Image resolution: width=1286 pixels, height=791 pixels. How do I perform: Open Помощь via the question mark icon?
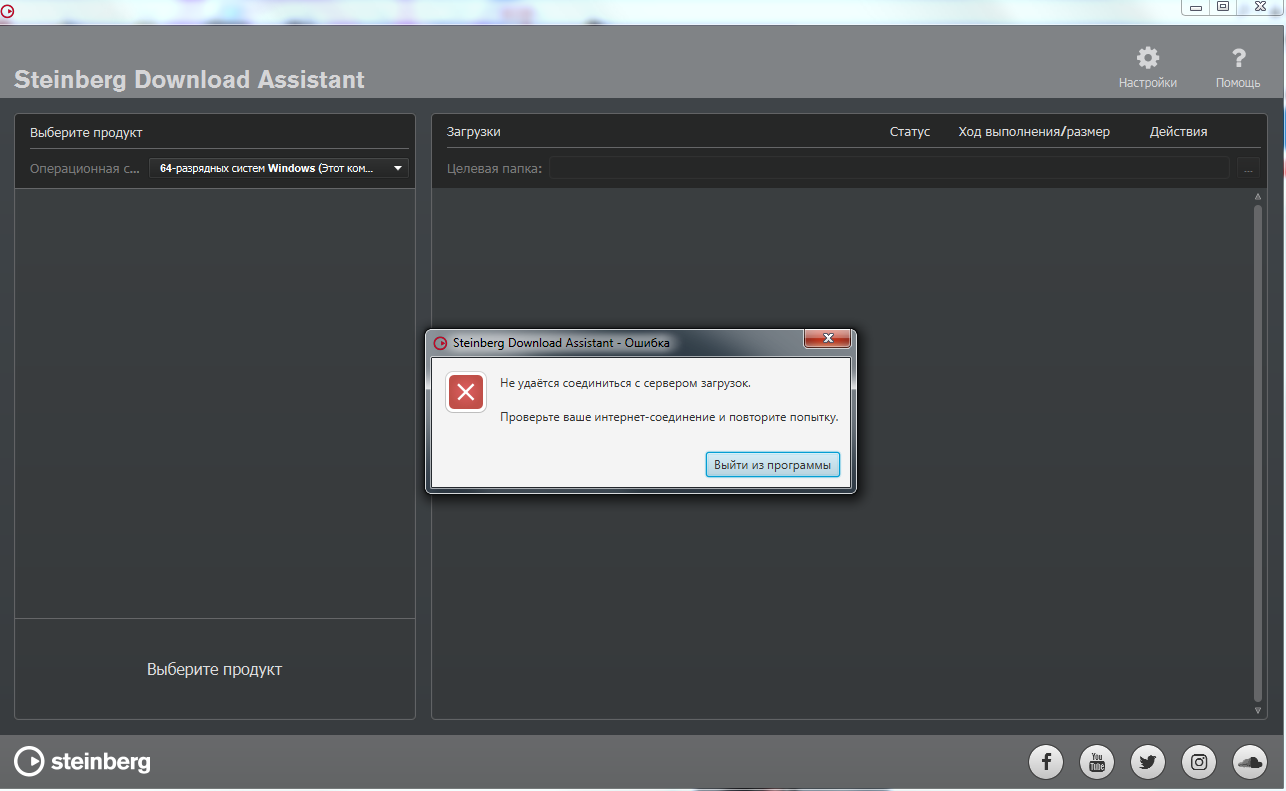pos(1238,58)
